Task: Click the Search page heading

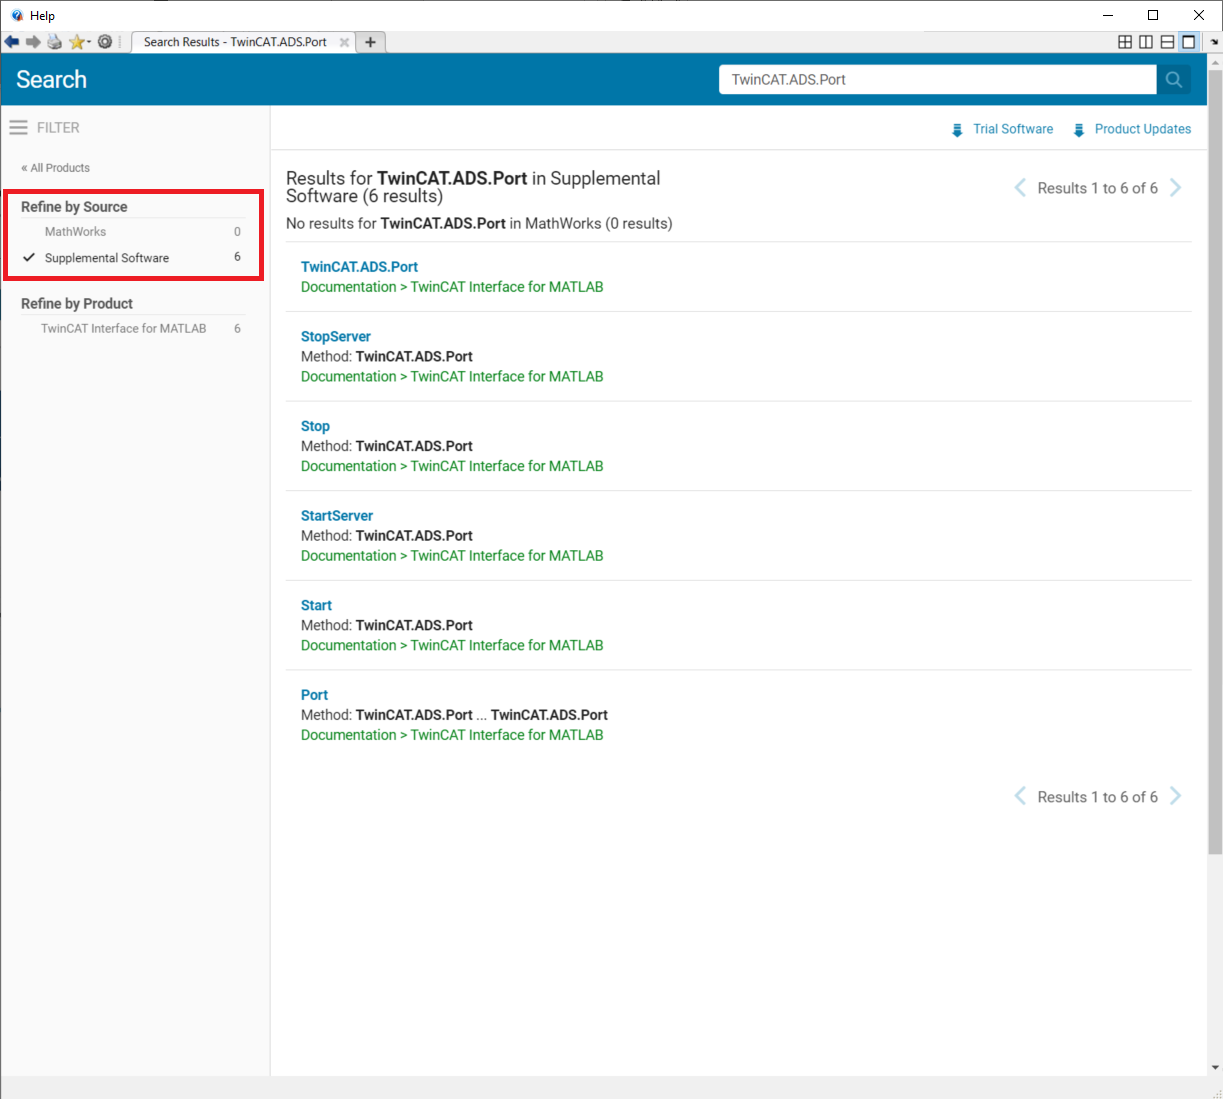Action: tap(52, 80)
